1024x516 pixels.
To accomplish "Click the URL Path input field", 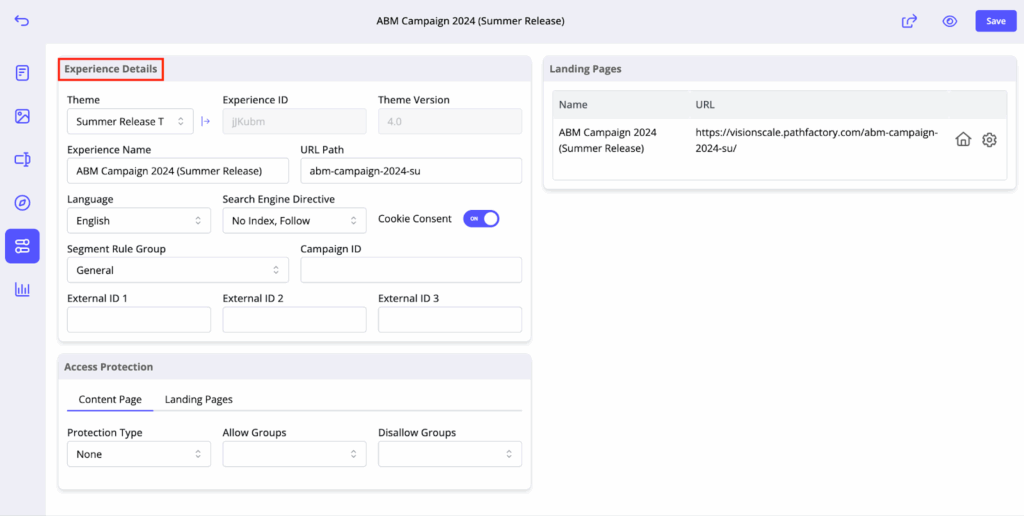I will (411, 170).
